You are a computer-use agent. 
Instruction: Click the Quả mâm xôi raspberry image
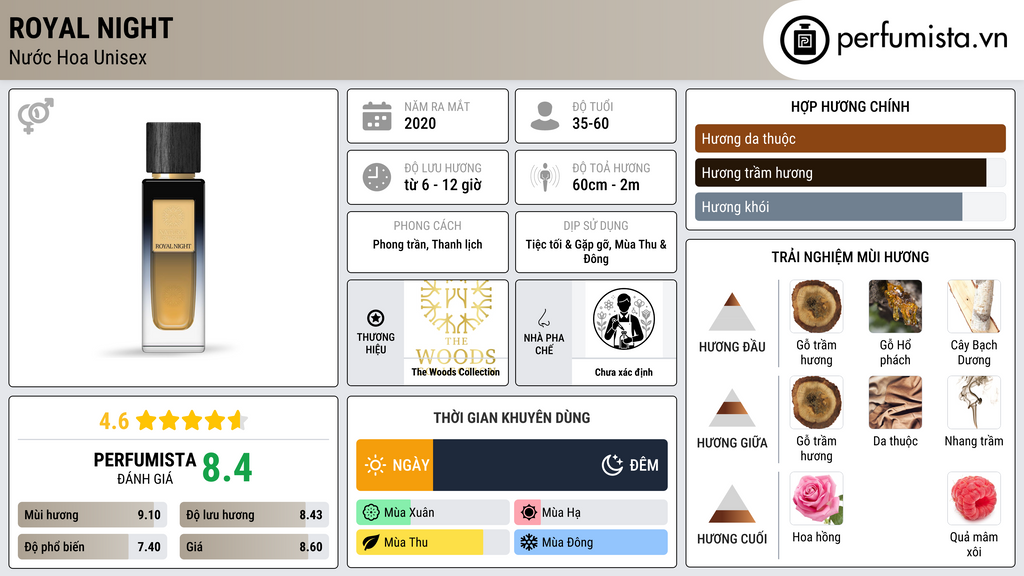pos(974,498)
